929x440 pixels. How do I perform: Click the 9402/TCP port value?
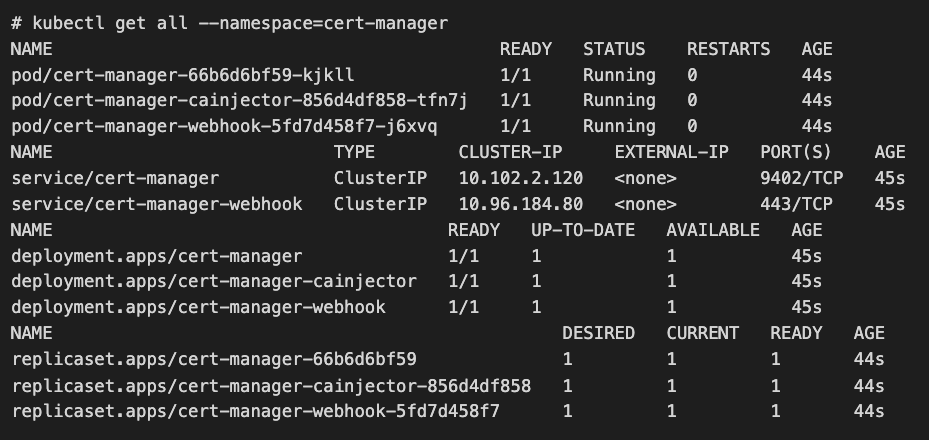(796, 178)
